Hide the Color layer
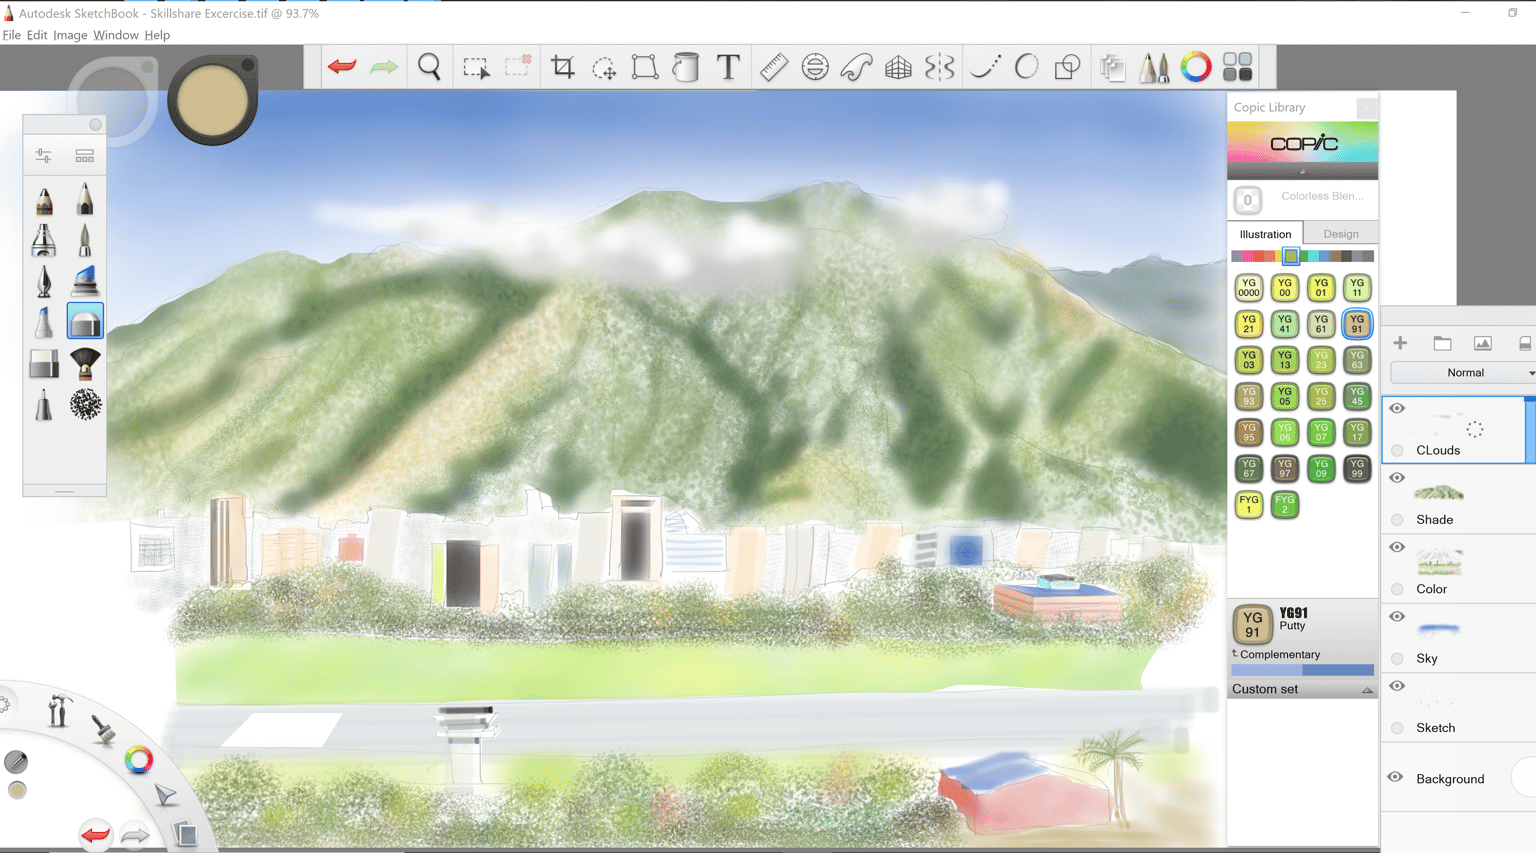The image size is (1536, 853). click(x=1397, y=547)
